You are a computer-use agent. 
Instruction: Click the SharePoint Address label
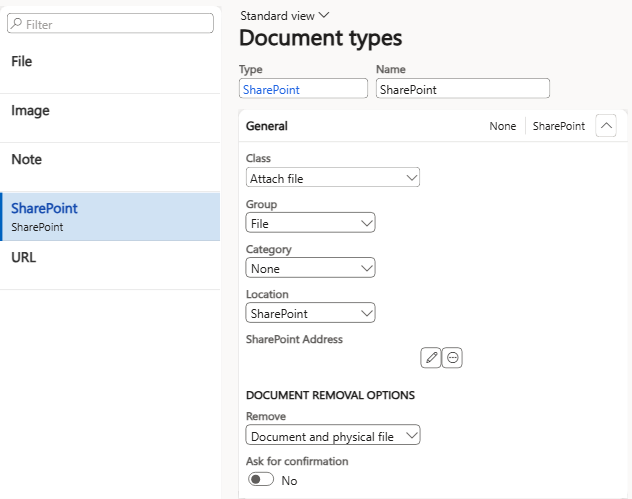[x=294, y=339]
